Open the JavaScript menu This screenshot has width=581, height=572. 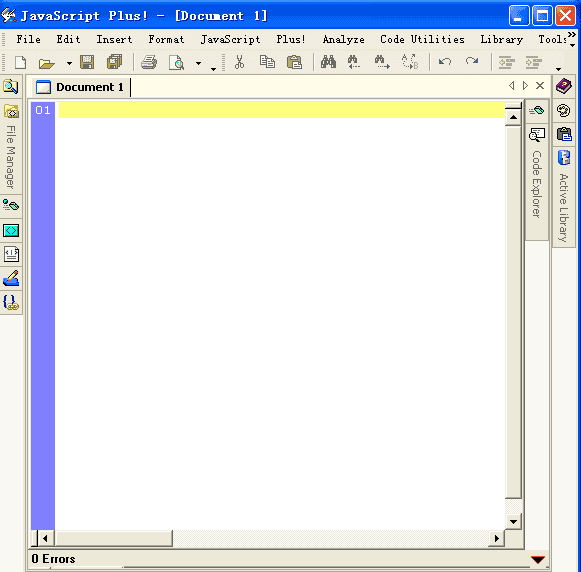[x=230, y=39]
